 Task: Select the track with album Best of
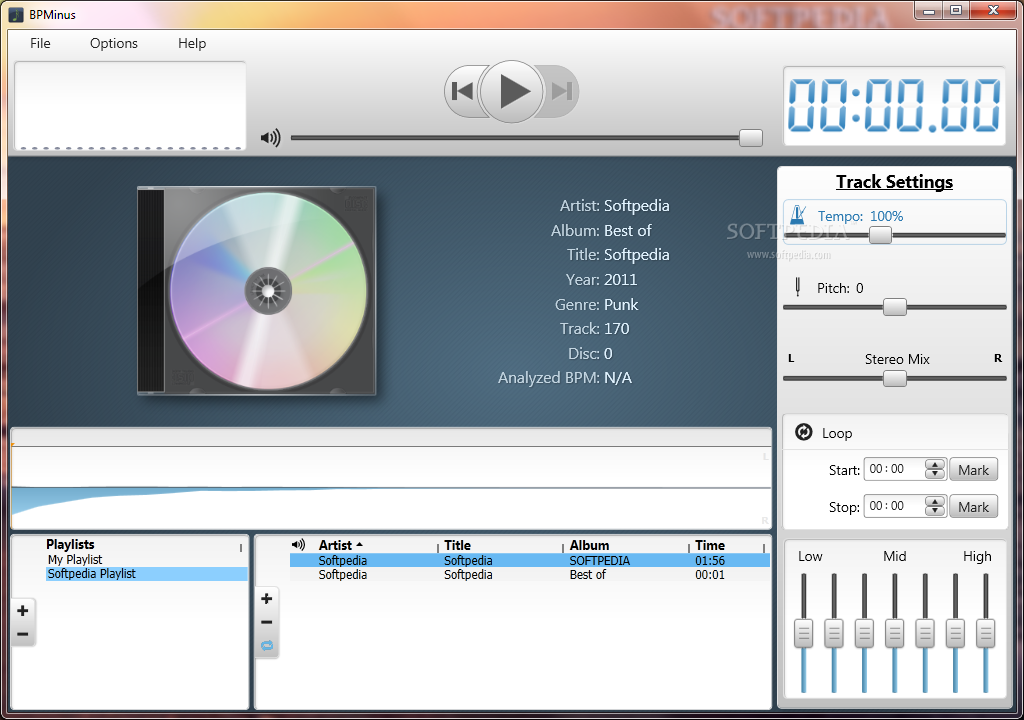(x=530, y=574)
